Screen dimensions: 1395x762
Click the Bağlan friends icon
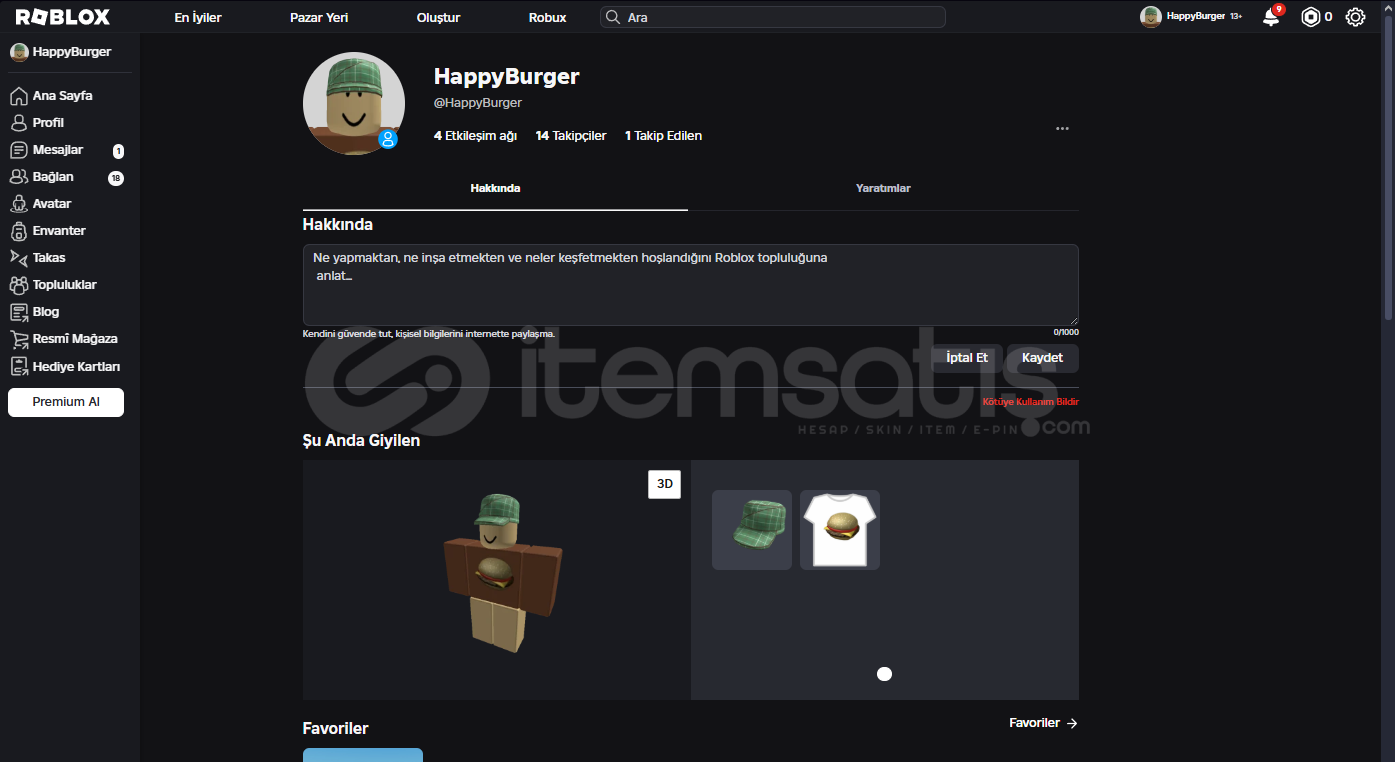pos(18,177)
